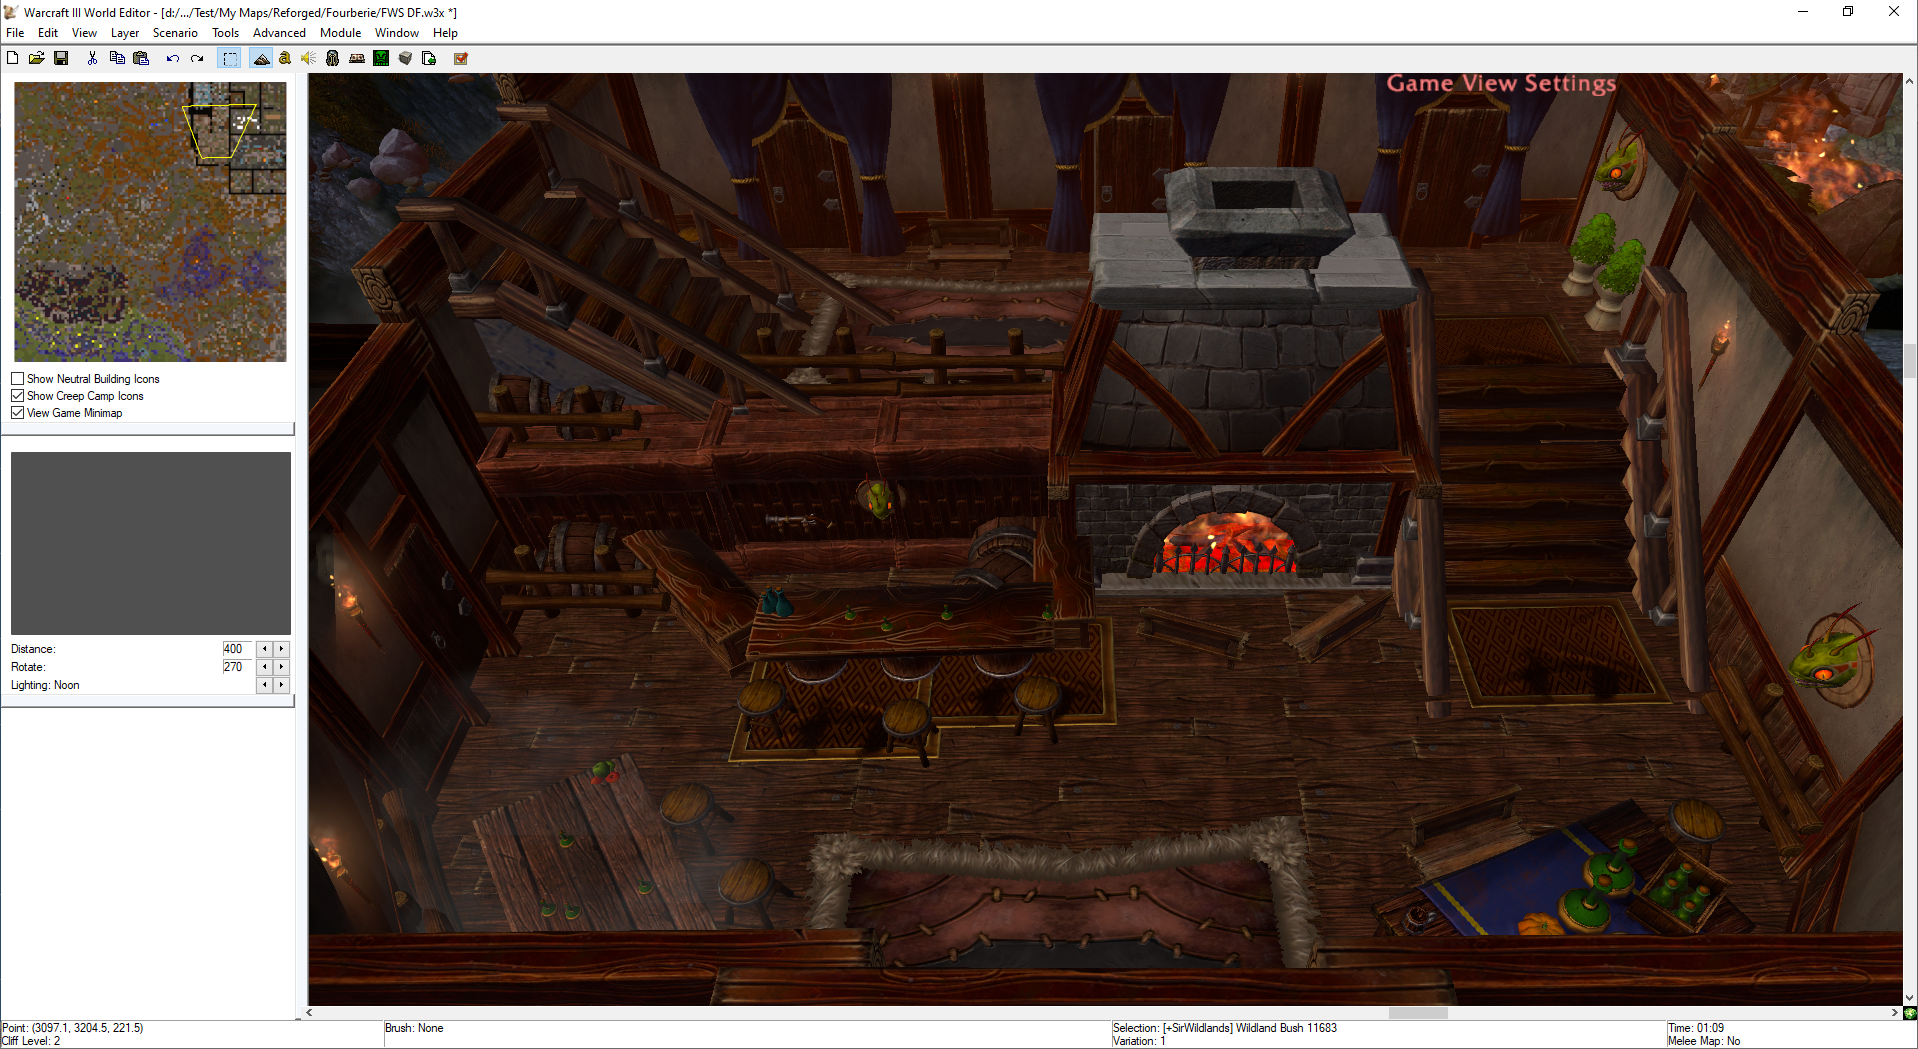Click the Melee Map: No status text
The width and height of the screenshot is (1918, 1049).
click(1704, 1041)
